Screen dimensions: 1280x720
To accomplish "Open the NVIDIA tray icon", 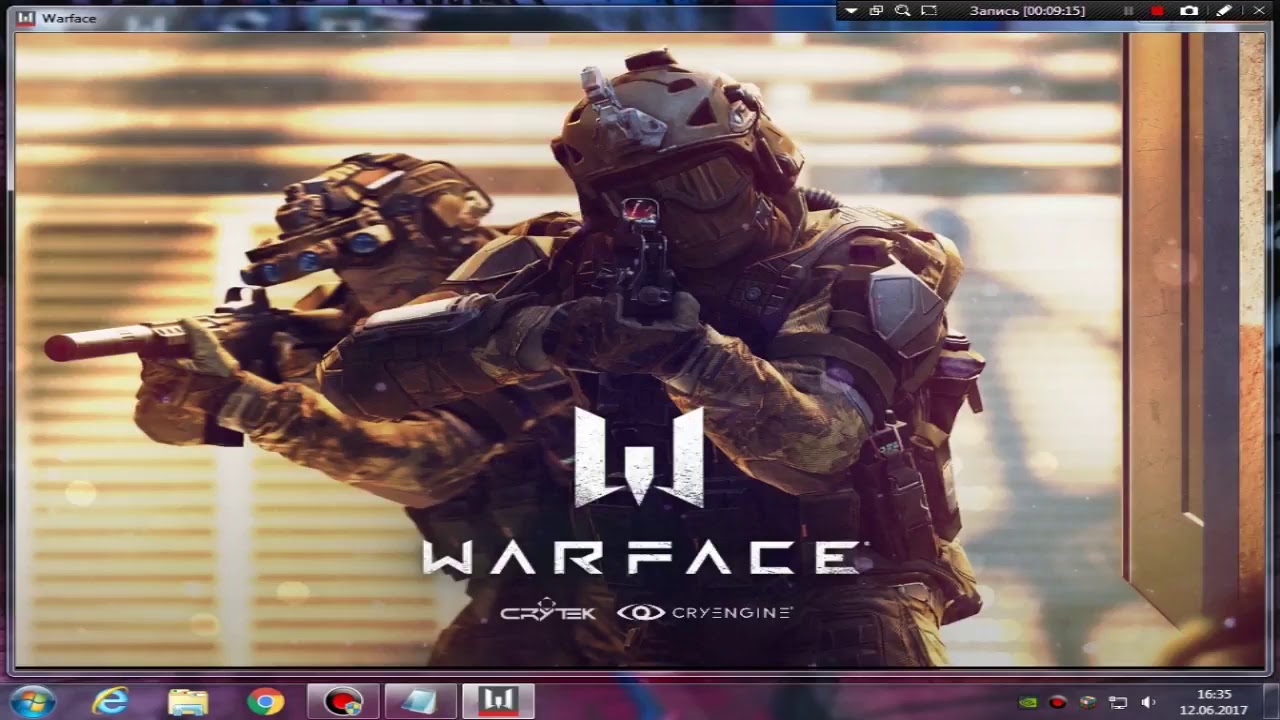I will (x=1027, y=702).
